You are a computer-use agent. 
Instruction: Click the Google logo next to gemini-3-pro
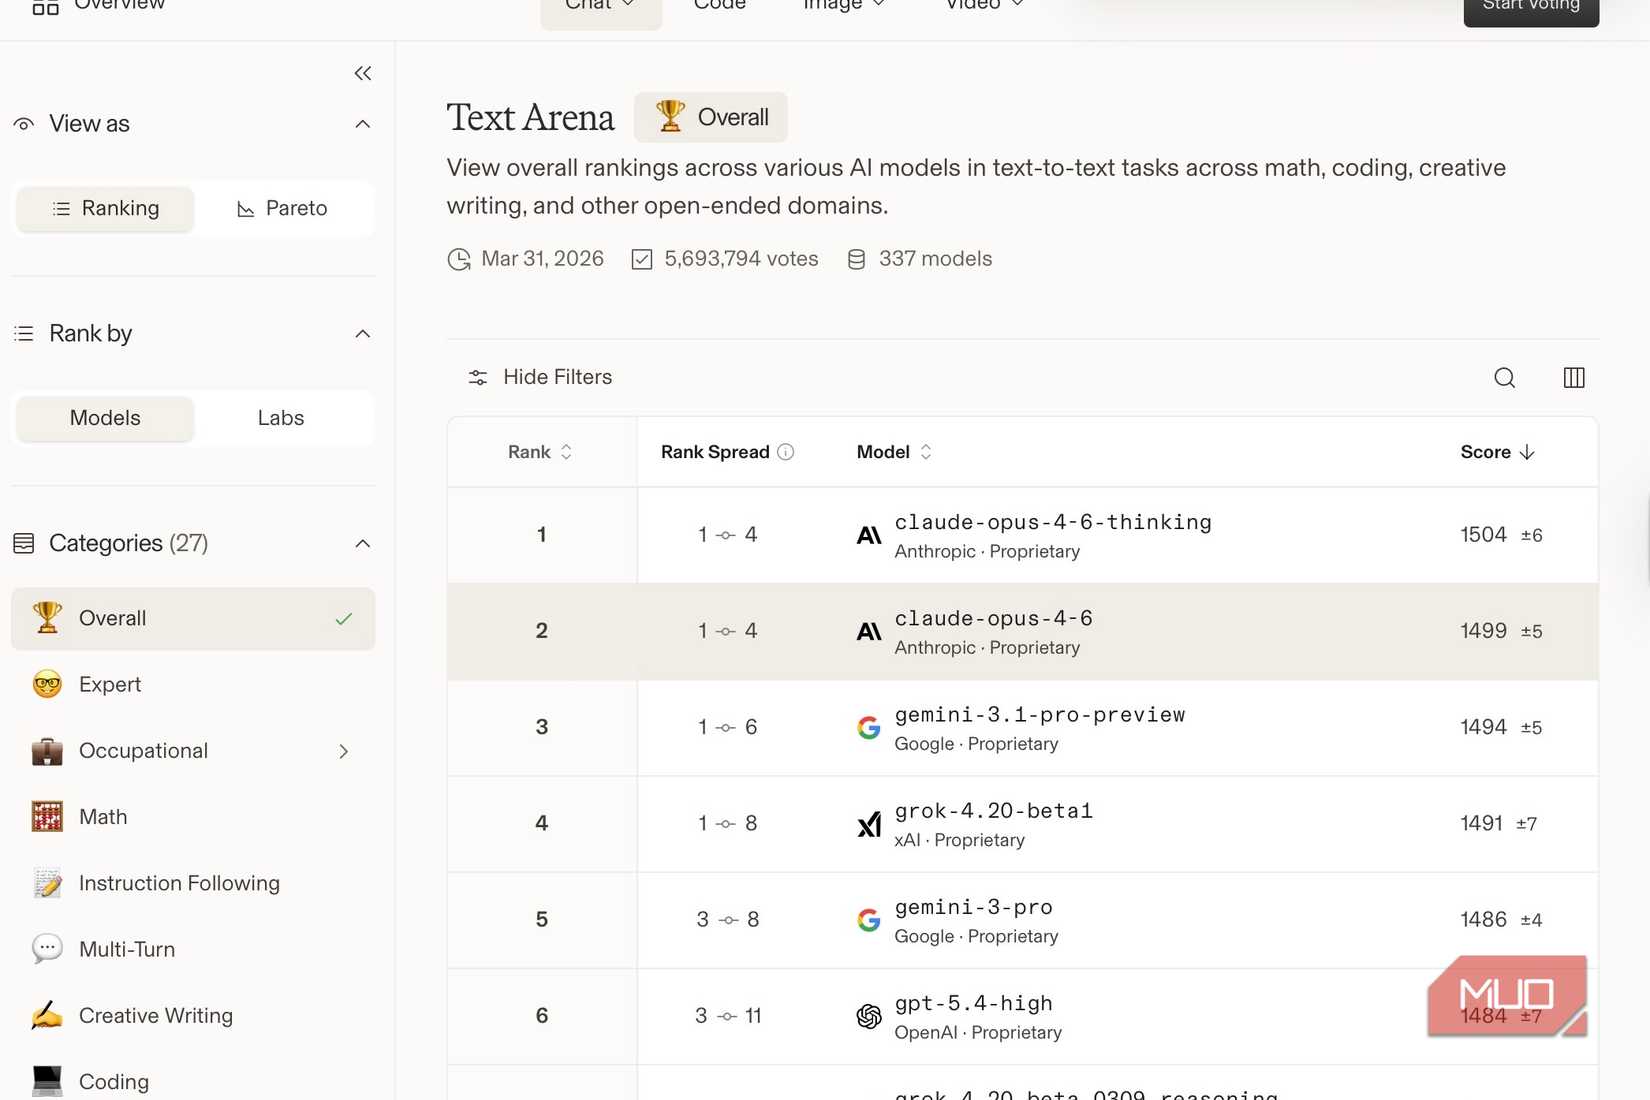coord(868,920)
